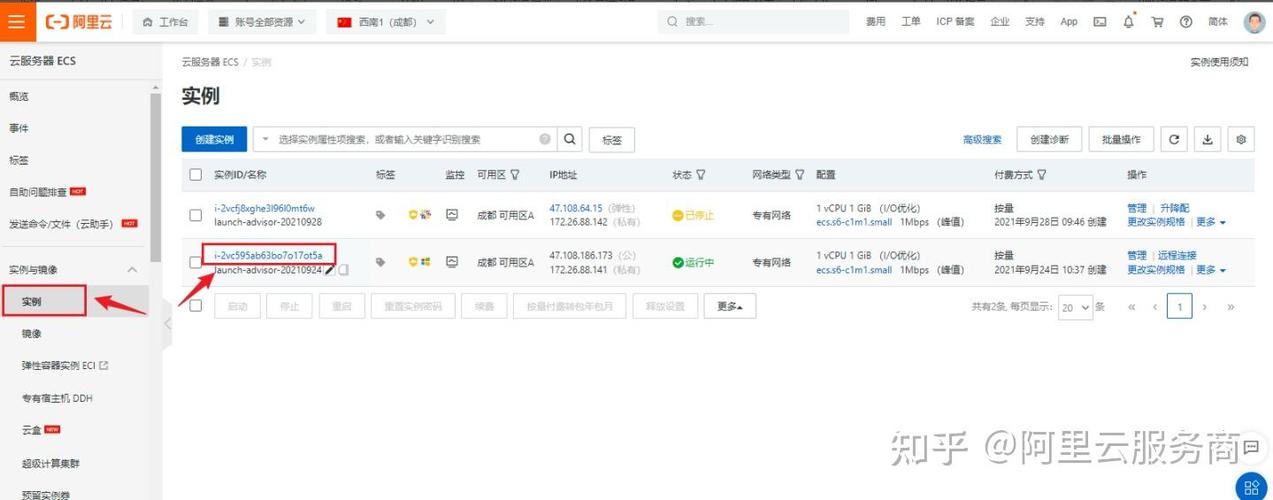Click in the top global search box
Screen dimensions: 1273x500
(753, 22)
